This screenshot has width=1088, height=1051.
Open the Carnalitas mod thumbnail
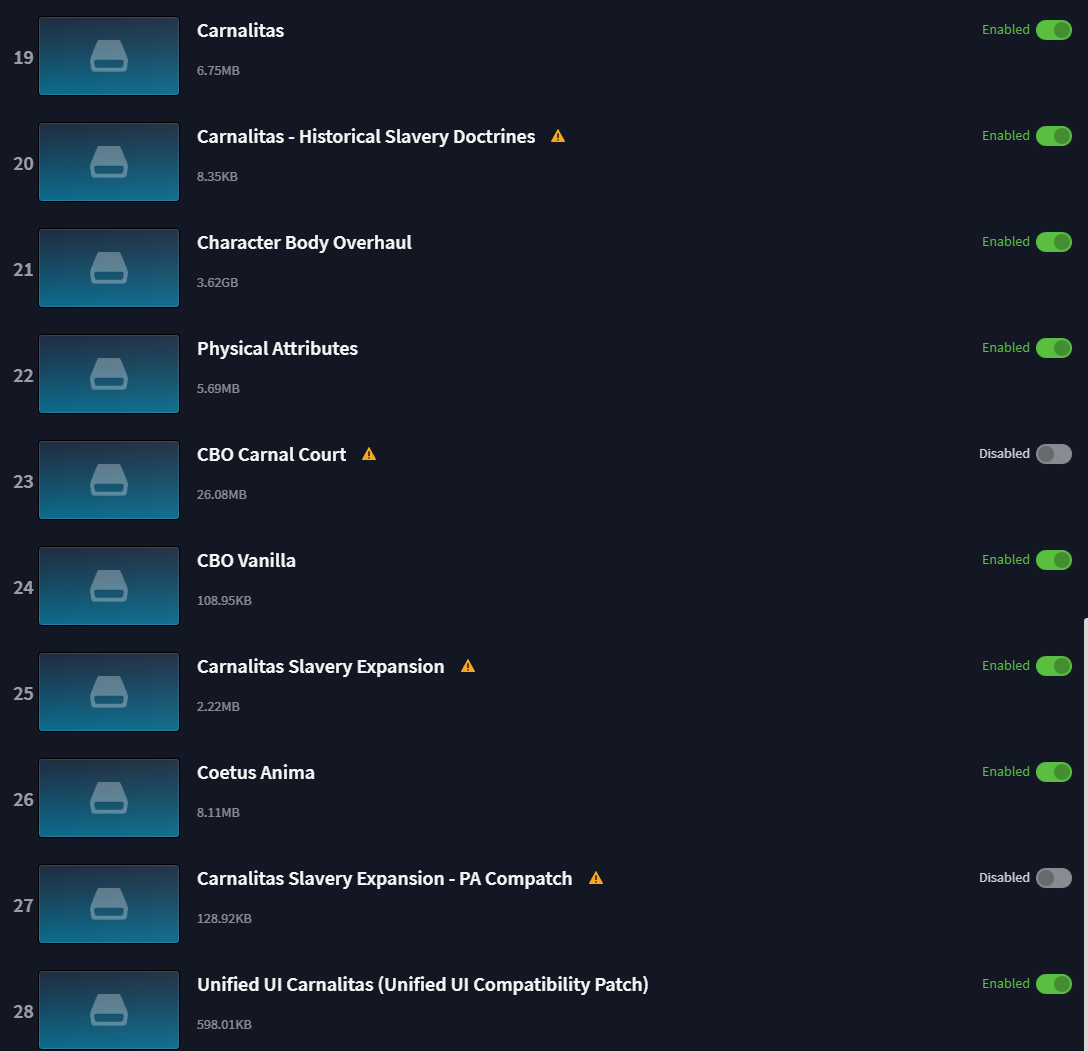(x=109, y=56)
